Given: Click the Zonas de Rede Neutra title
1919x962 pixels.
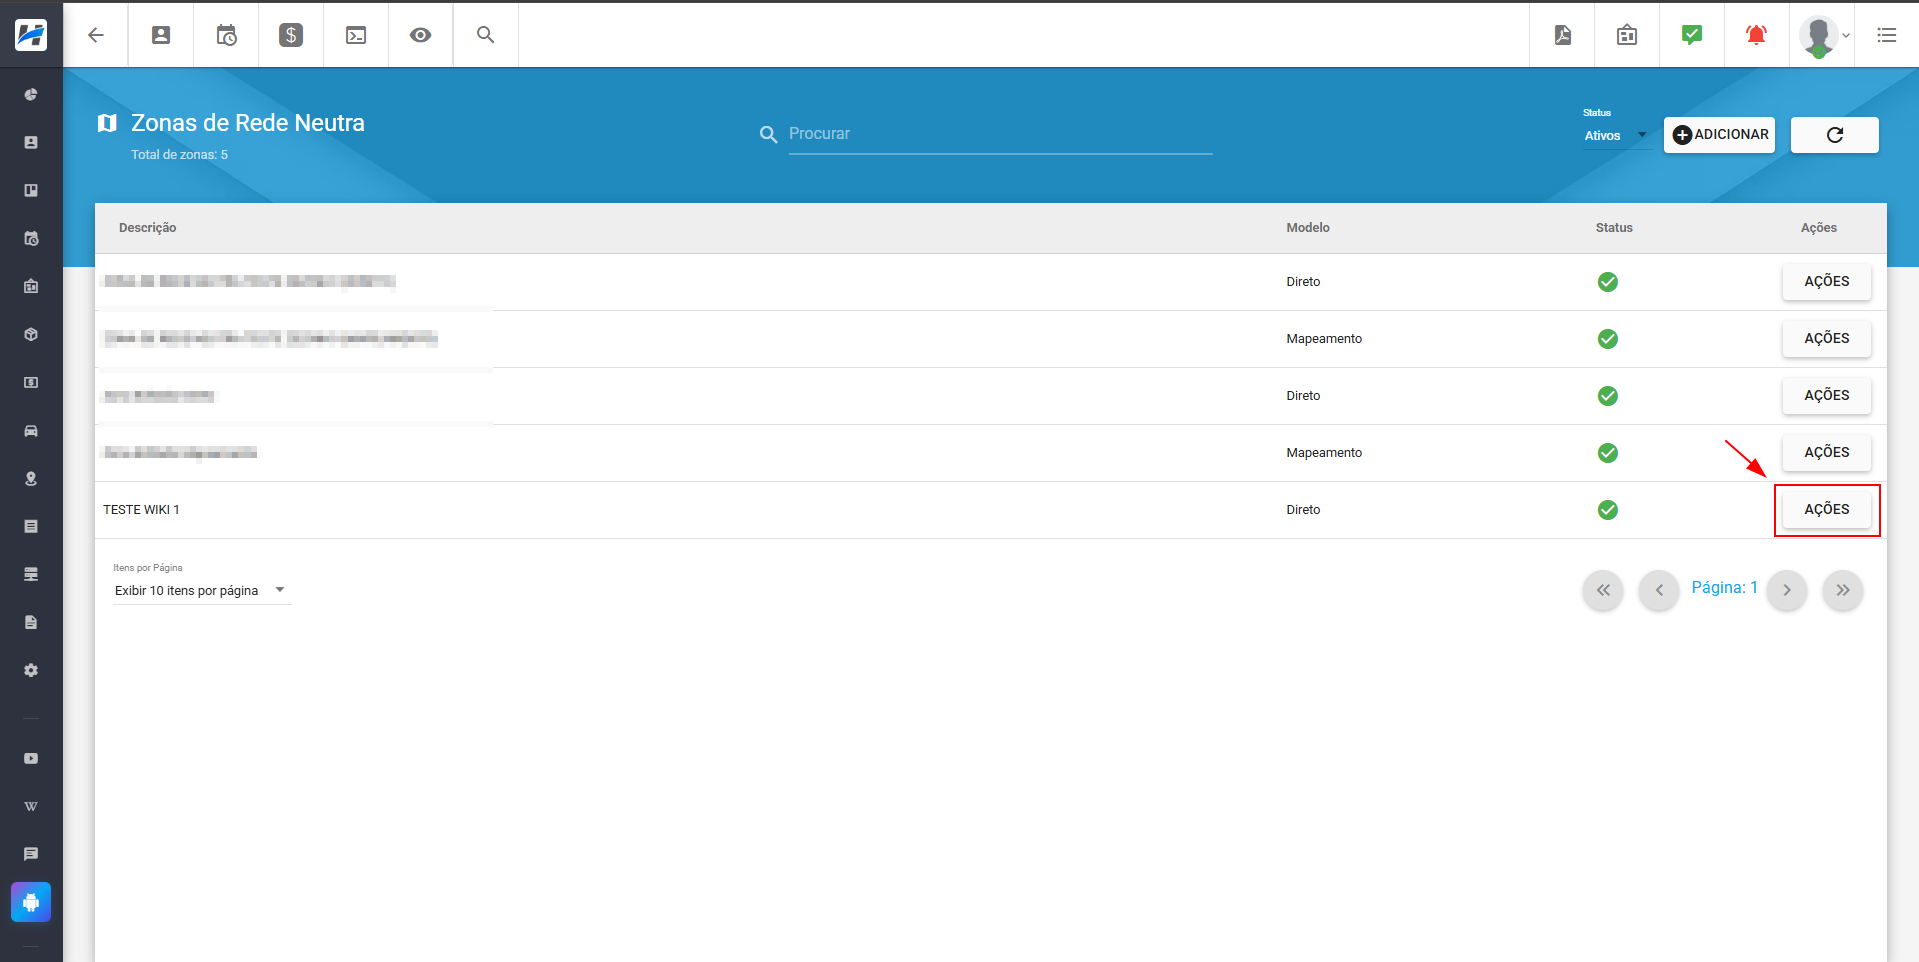Looking at the screenshot, I should pos(248,123).
